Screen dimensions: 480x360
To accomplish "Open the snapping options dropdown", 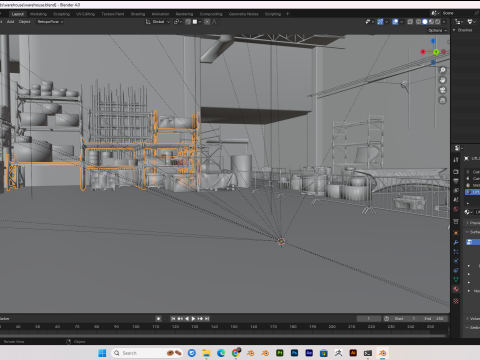I will pos(197,22).
